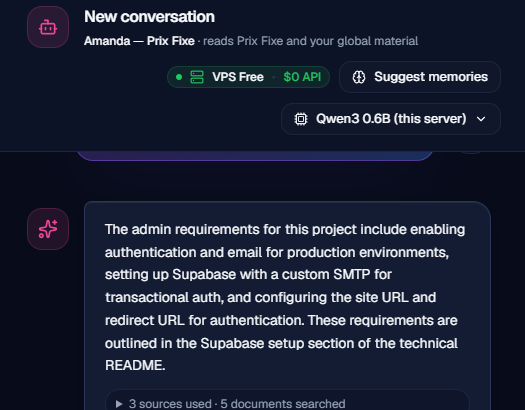Click the text reads Prix Fixe and your global material

[x=310, y=41]
